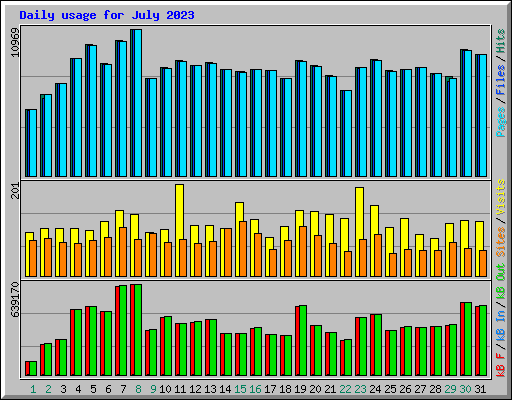Click day label 6 on x-axis
The width and height of the screenshot is (512, 400).
(108, 389)
